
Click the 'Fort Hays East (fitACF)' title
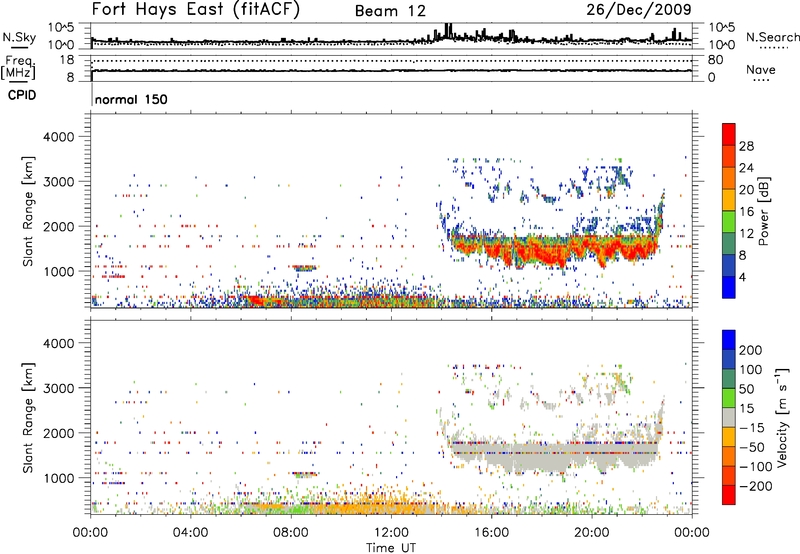click(x=196, y=10)
